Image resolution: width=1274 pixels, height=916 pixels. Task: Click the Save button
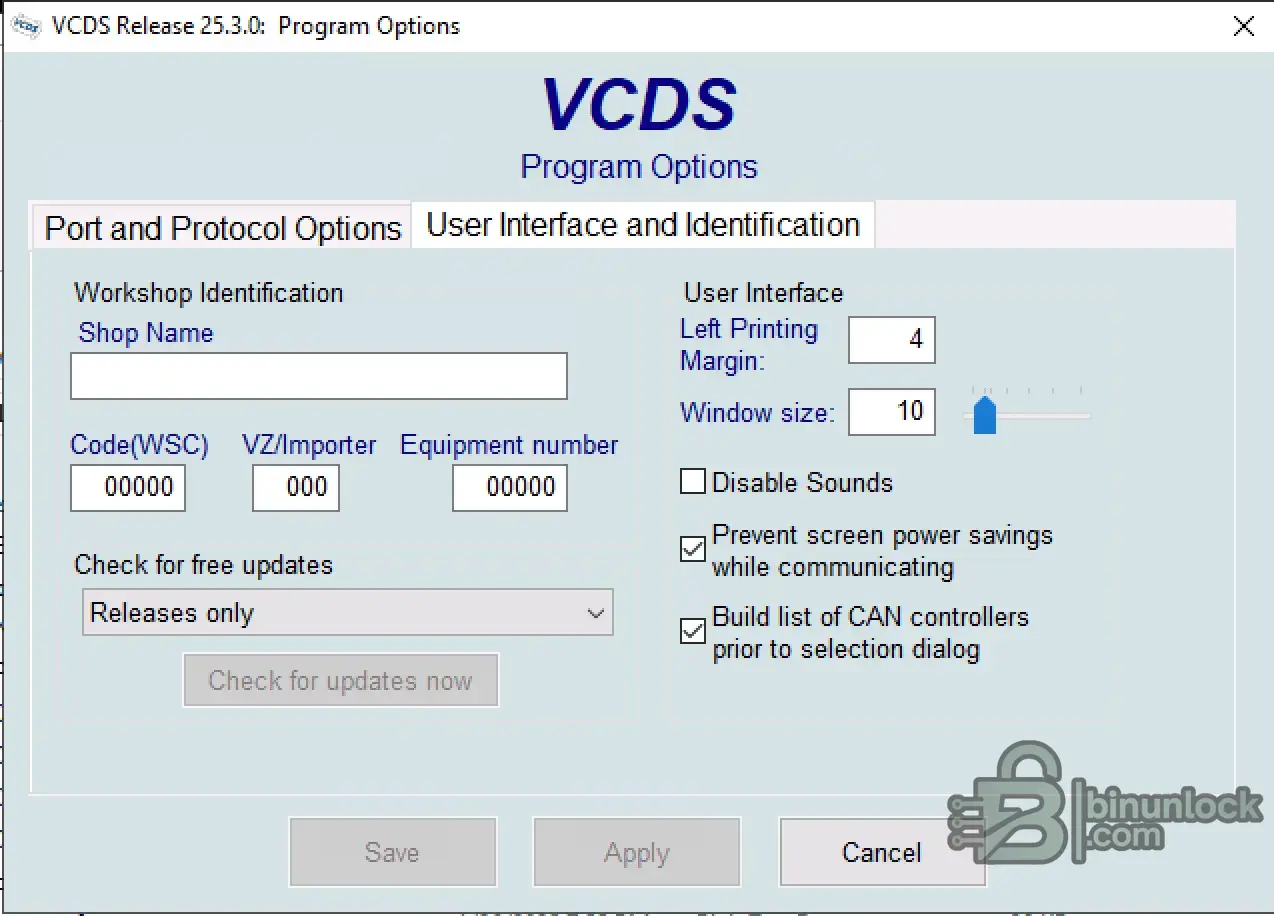(393, 852)
